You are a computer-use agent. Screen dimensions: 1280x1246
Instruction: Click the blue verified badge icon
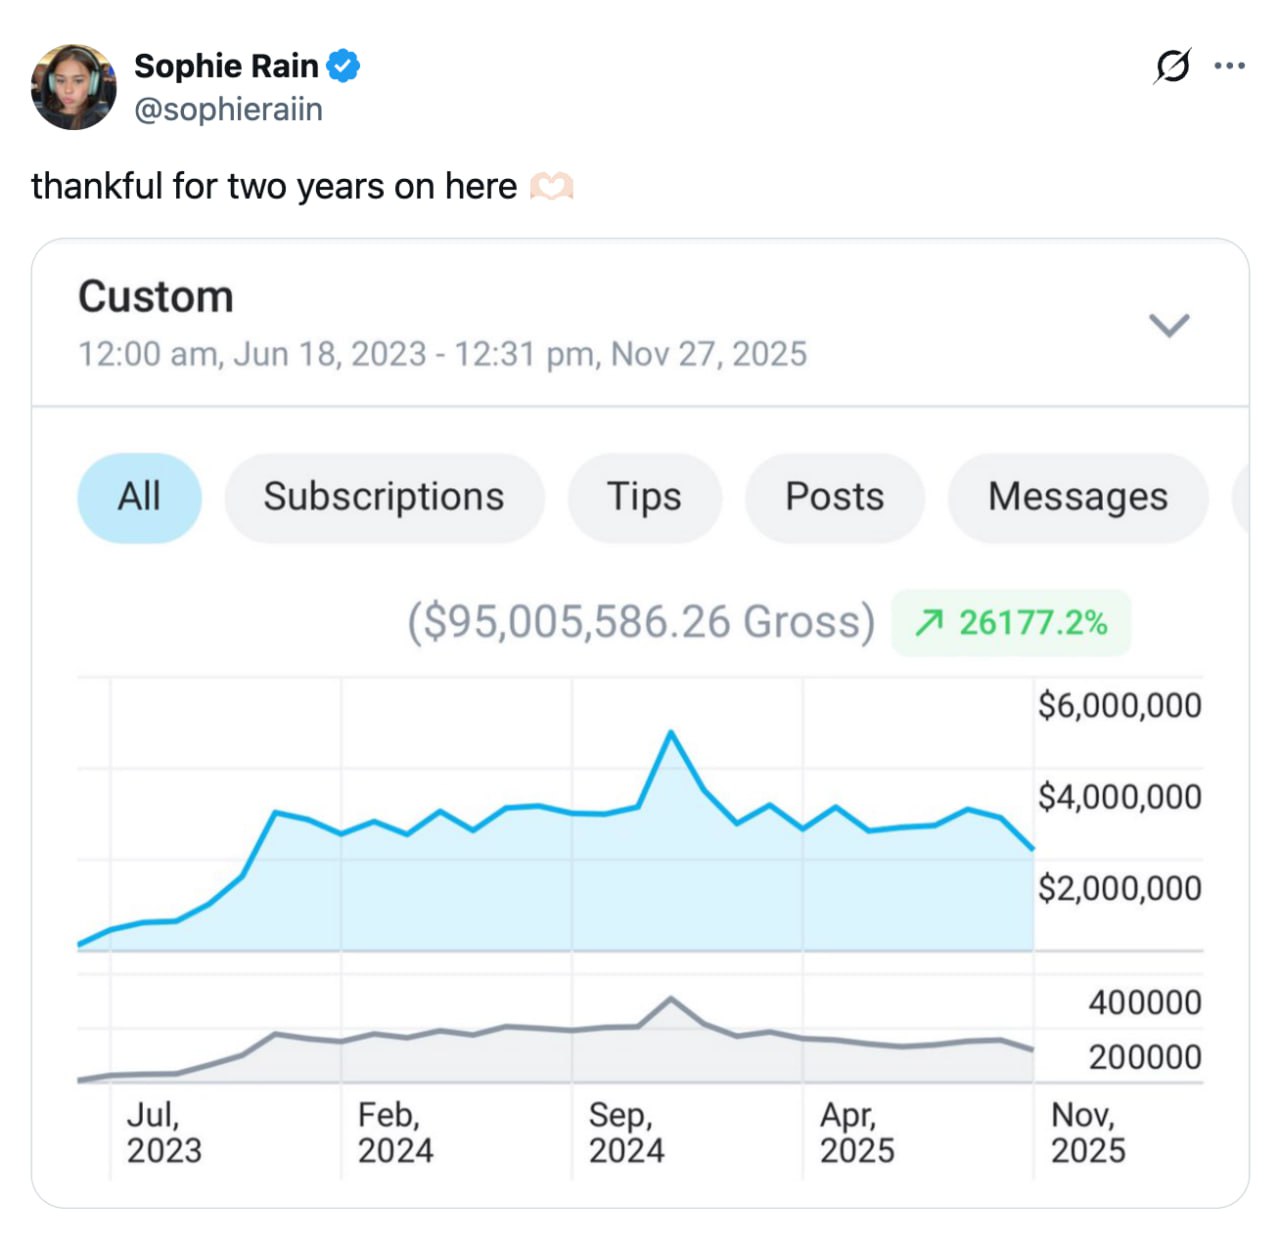[x=343, y=66]
